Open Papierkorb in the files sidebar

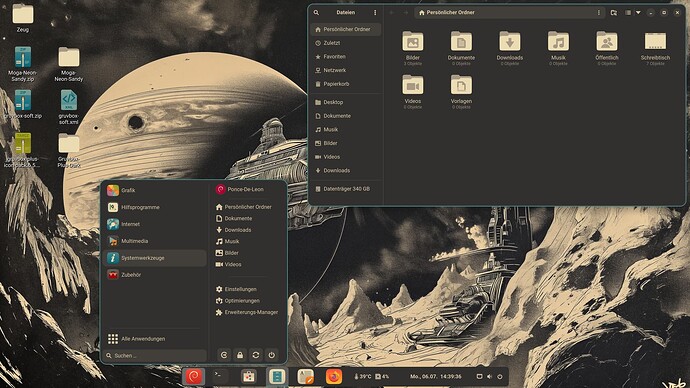[346, 84]
